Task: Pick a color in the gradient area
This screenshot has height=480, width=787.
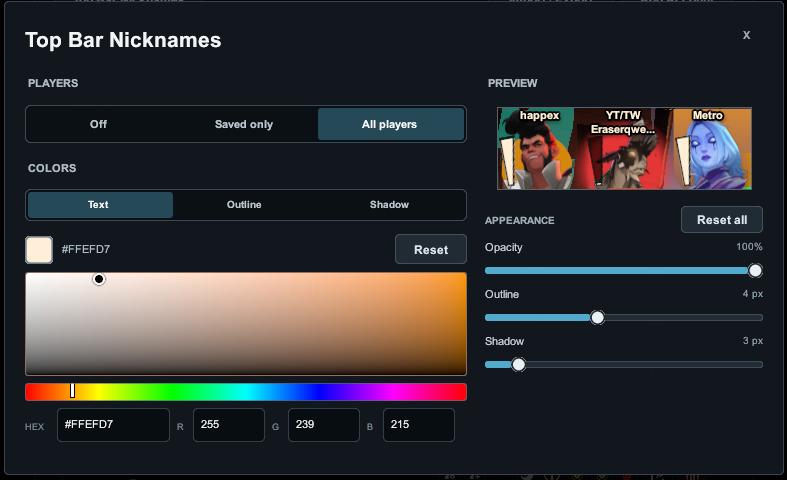Action: click(x=246, y=324)
